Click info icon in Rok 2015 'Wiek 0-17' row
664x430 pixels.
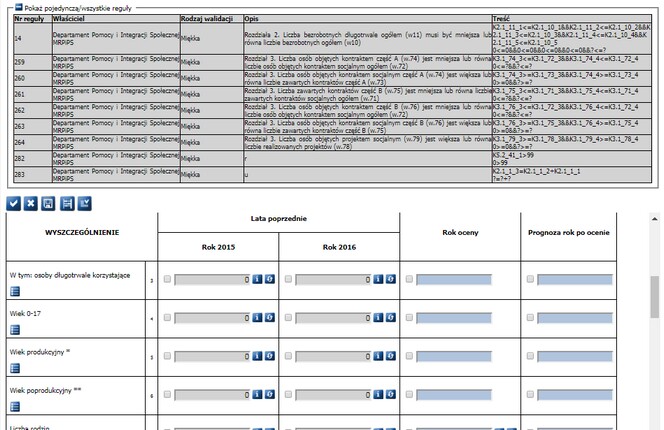(256, 318)
